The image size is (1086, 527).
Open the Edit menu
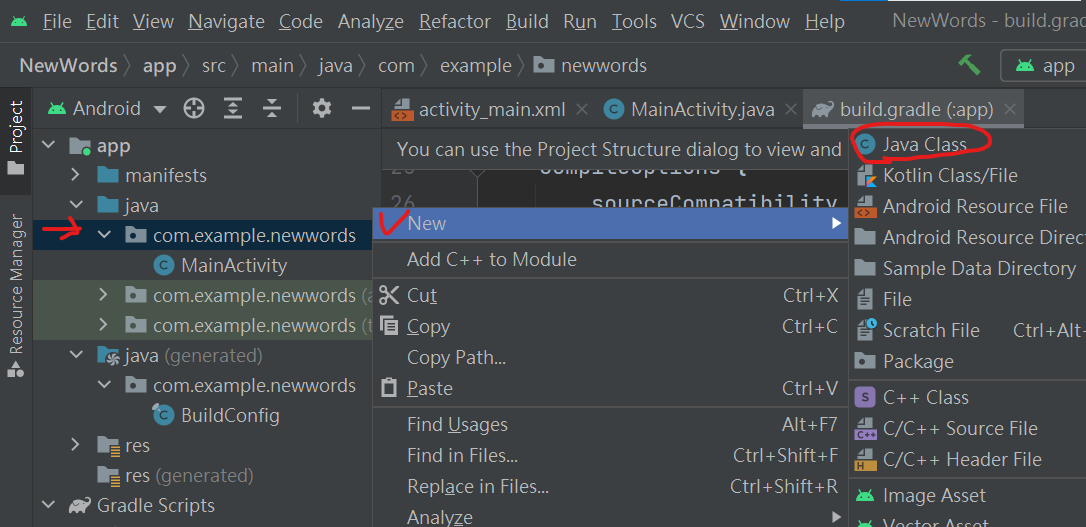pos(103,21)
